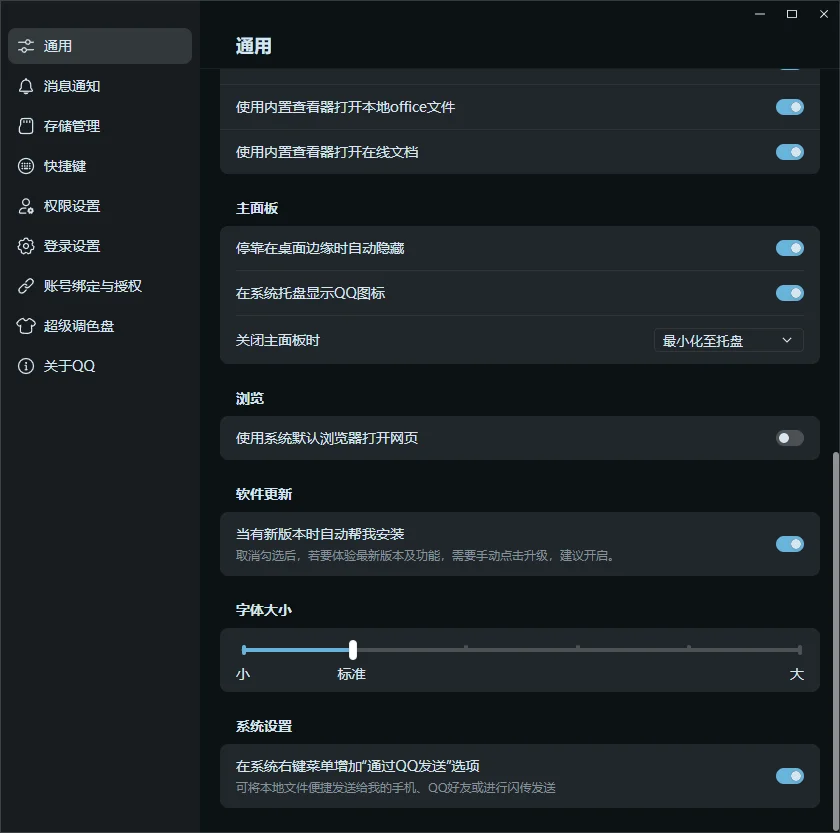Maximize the QQ settings window
The height and width of the screenshot is (833, 840).
tap(792, 14)
